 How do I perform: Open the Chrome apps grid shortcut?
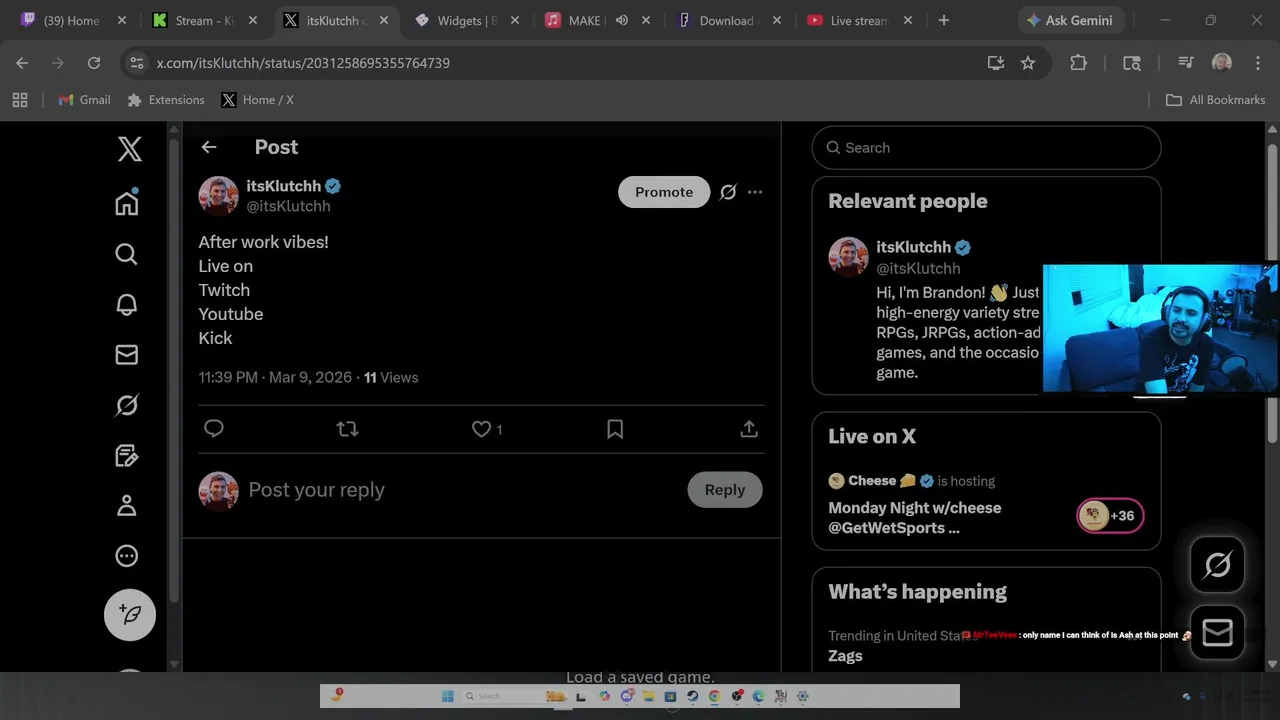20,100
